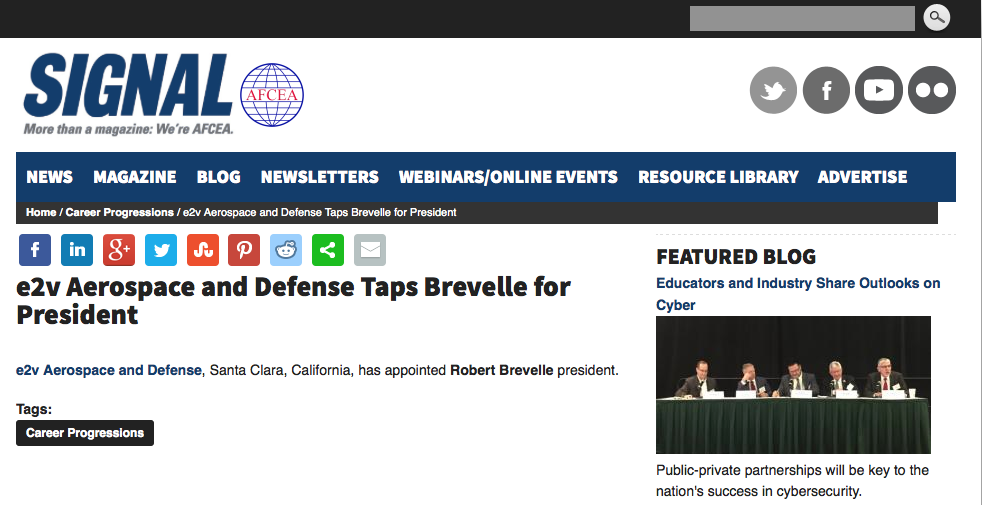Email the article via envelope icon

point(370,250)
